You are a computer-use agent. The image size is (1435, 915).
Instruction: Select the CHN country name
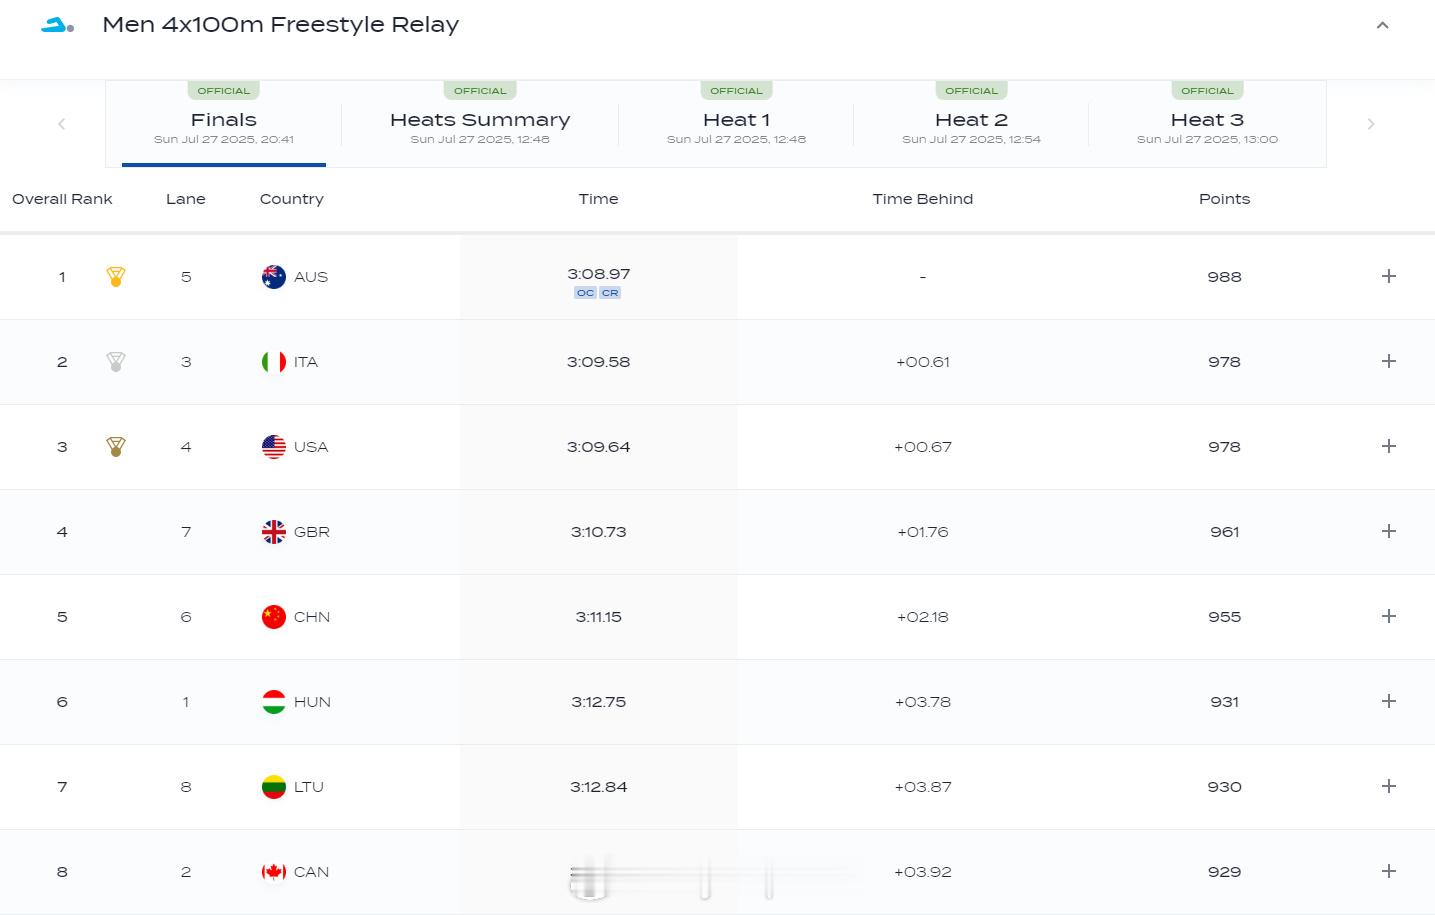click(312, 617)
